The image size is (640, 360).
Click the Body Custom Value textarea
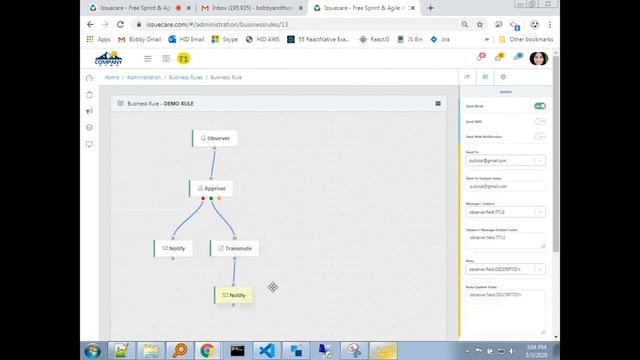[505, 312]
